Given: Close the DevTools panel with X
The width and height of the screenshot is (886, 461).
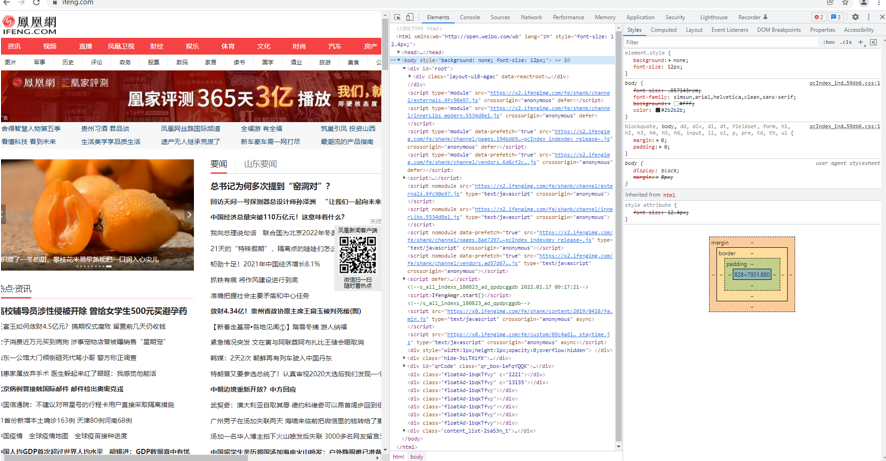Looking at the screenshot, I should tap(881, 18).
